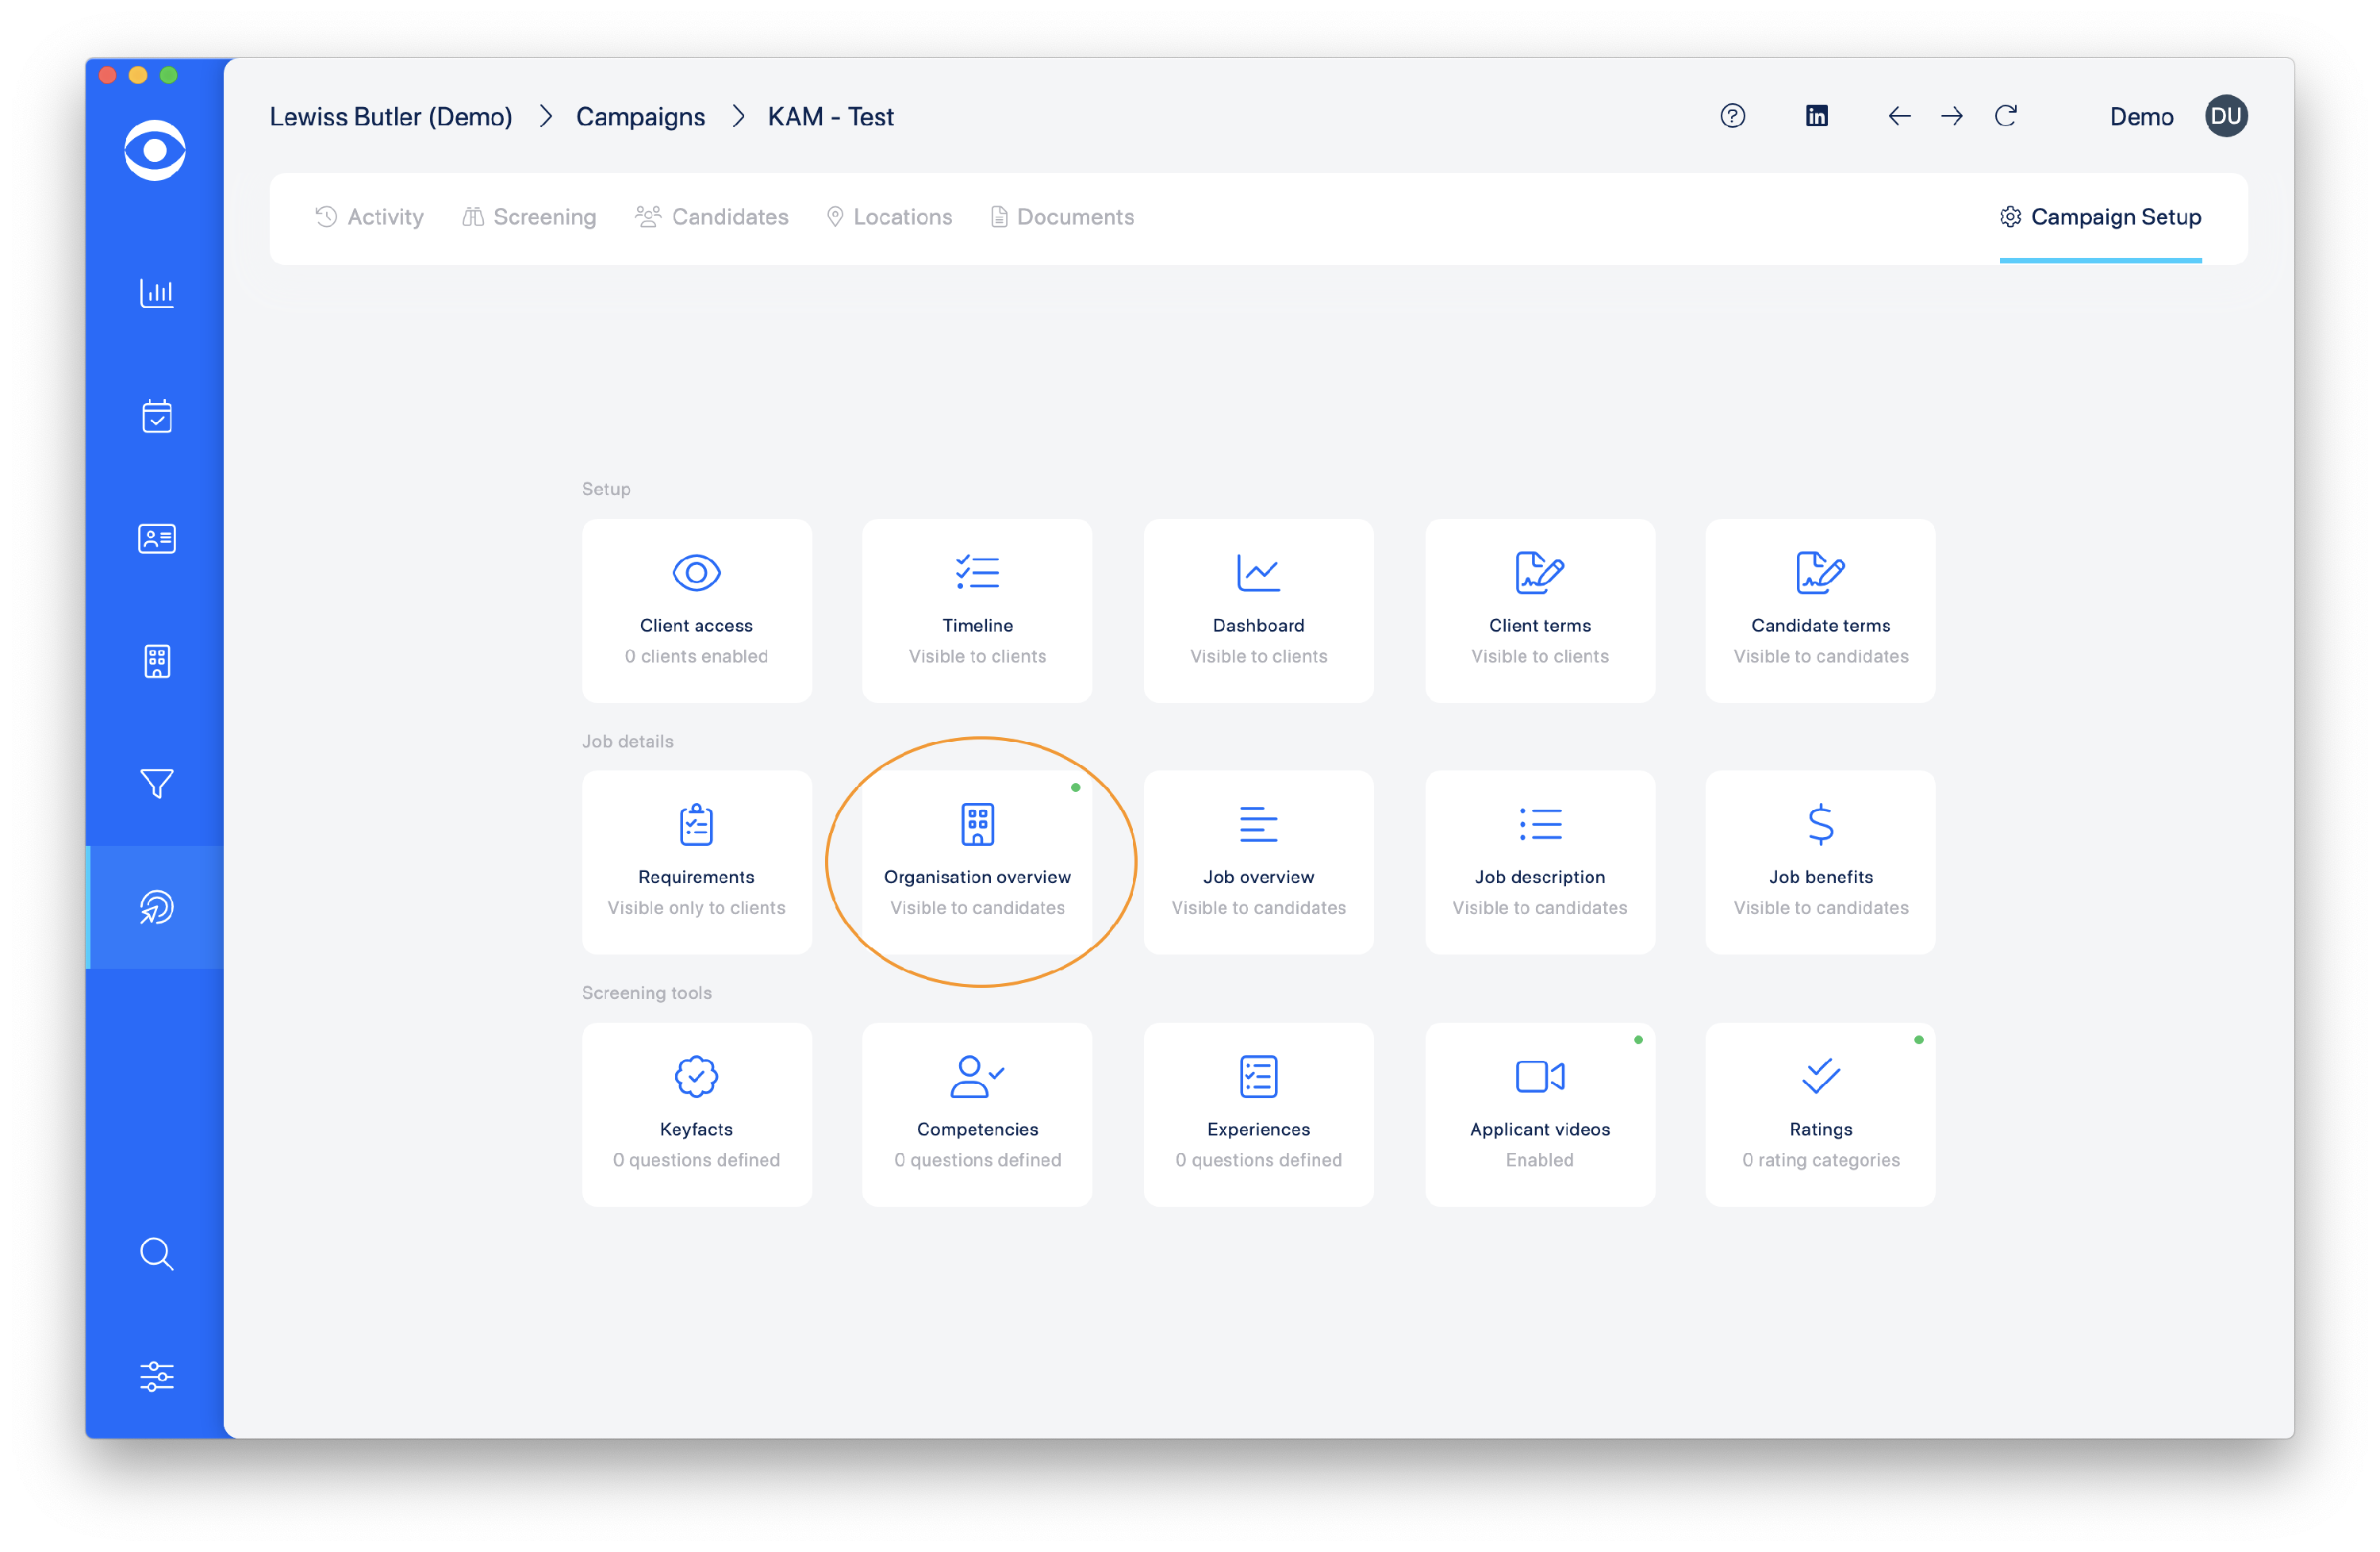Click the LinkedIn icon in header

click(1816, 116)
